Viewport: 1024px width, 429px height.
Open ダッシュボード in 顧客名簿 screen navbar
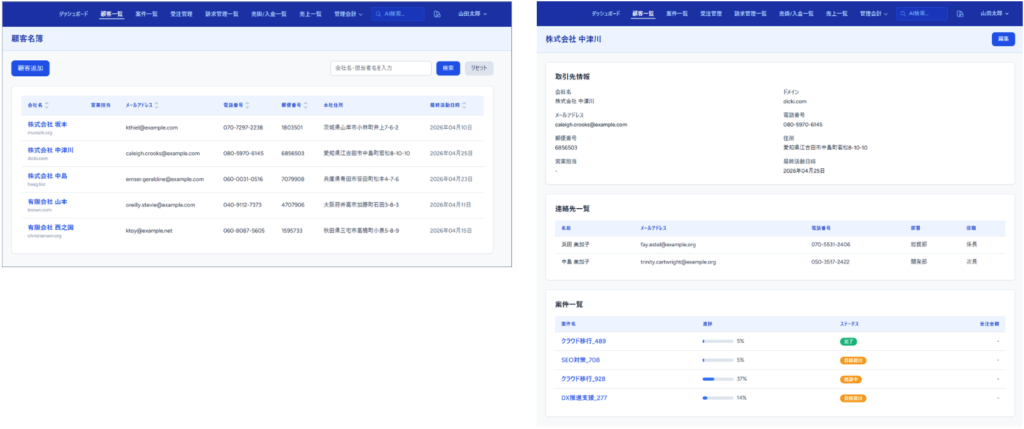click(73, 14)
